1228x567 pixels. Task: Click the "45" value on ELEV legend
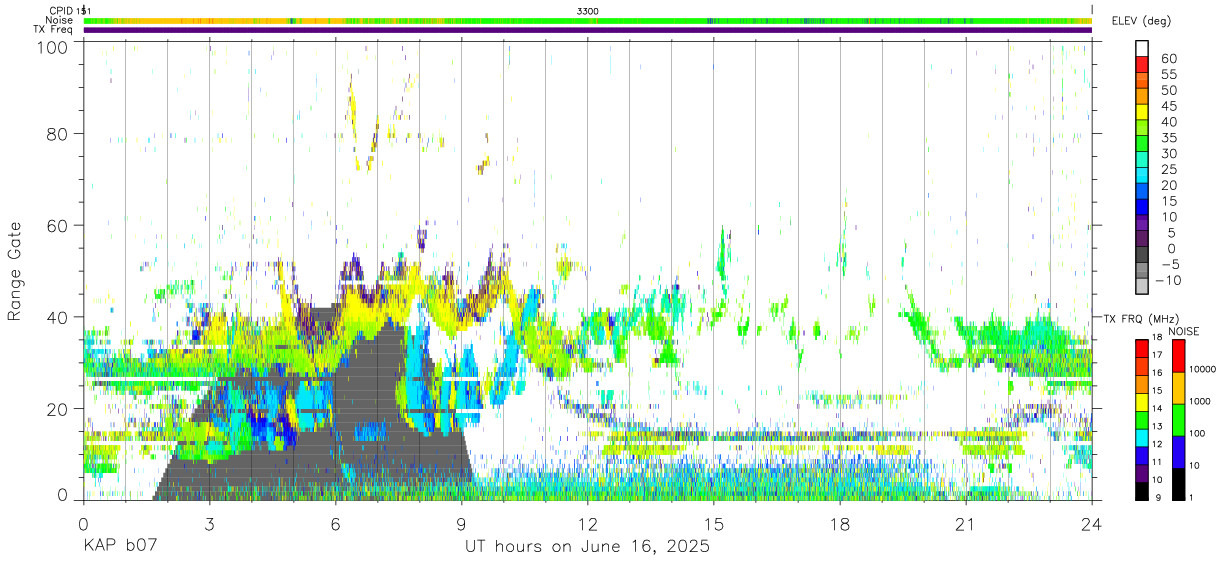(x=1169, y=106)
